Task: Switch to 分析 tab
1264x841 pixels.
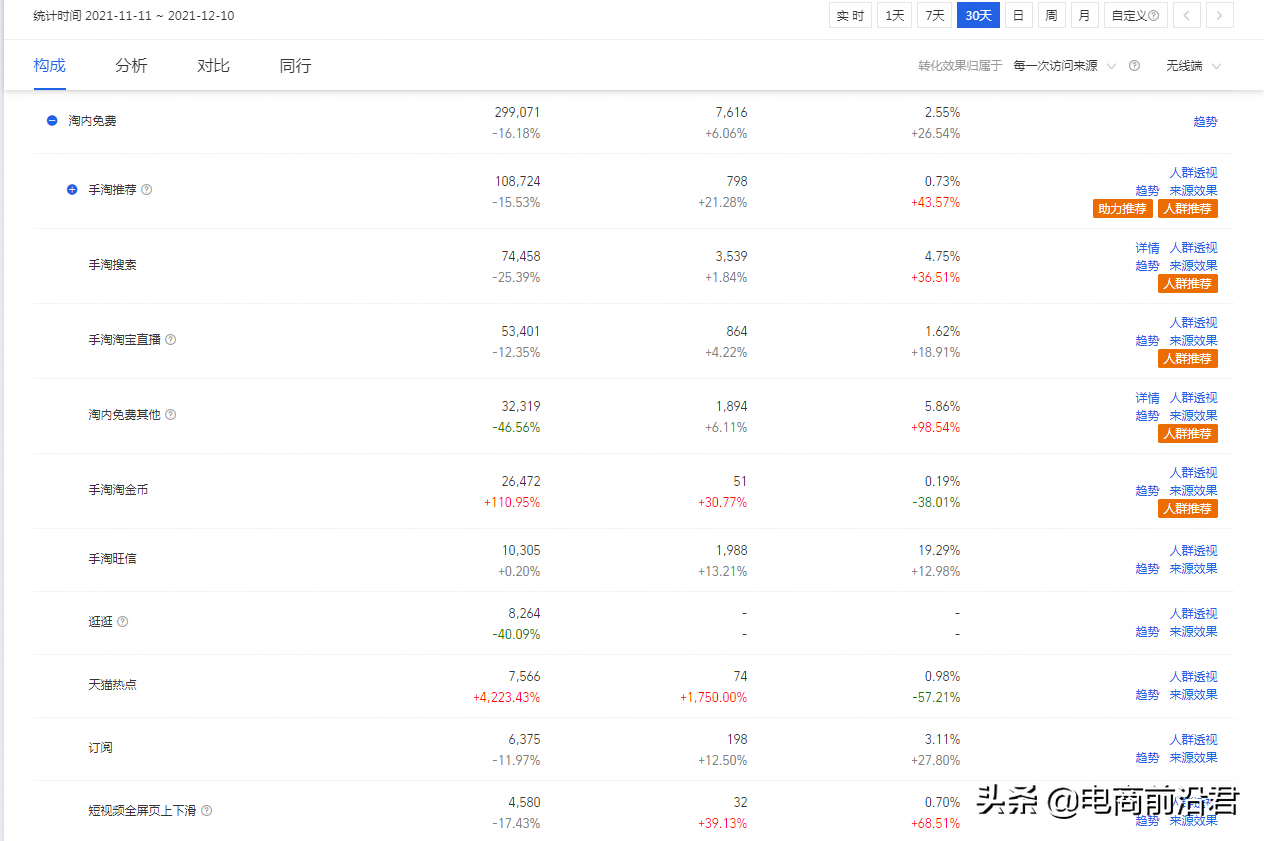Action: 131,65
